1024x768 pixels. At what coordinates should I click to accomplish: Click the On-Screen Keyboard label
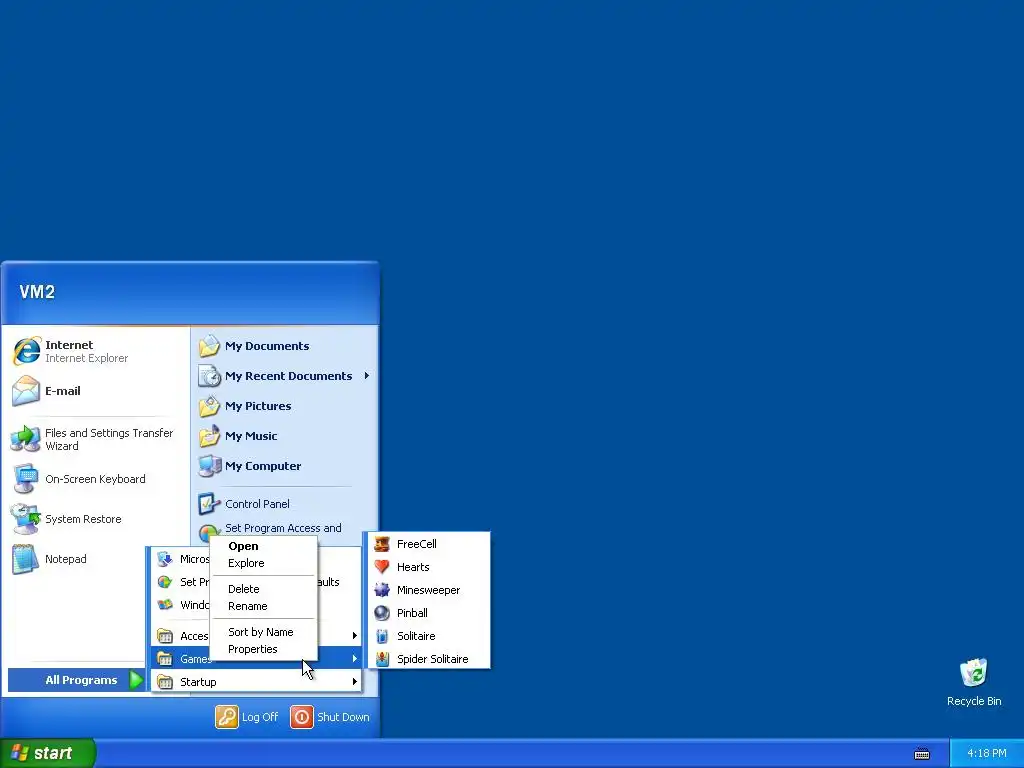[95, 479]
